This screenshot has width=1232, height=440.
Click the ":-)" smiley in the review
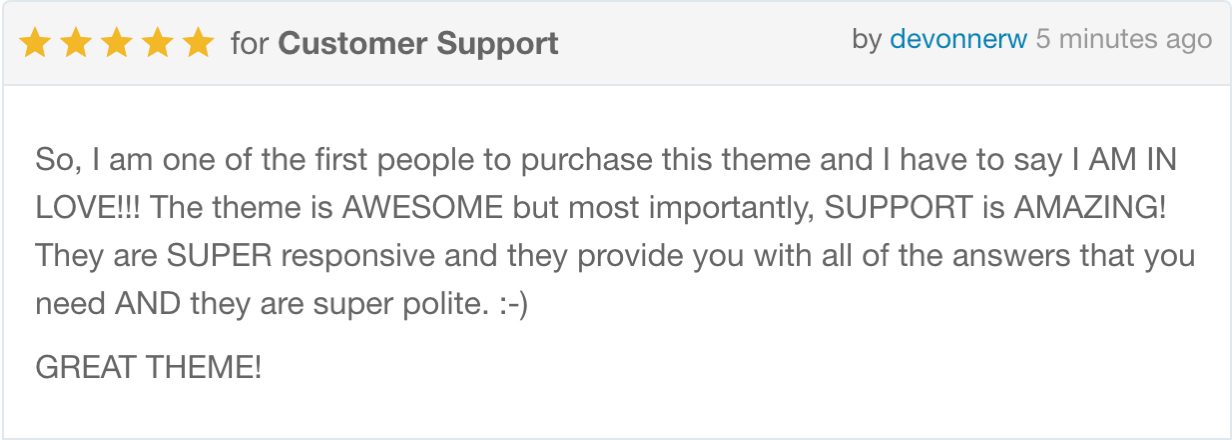512,304
